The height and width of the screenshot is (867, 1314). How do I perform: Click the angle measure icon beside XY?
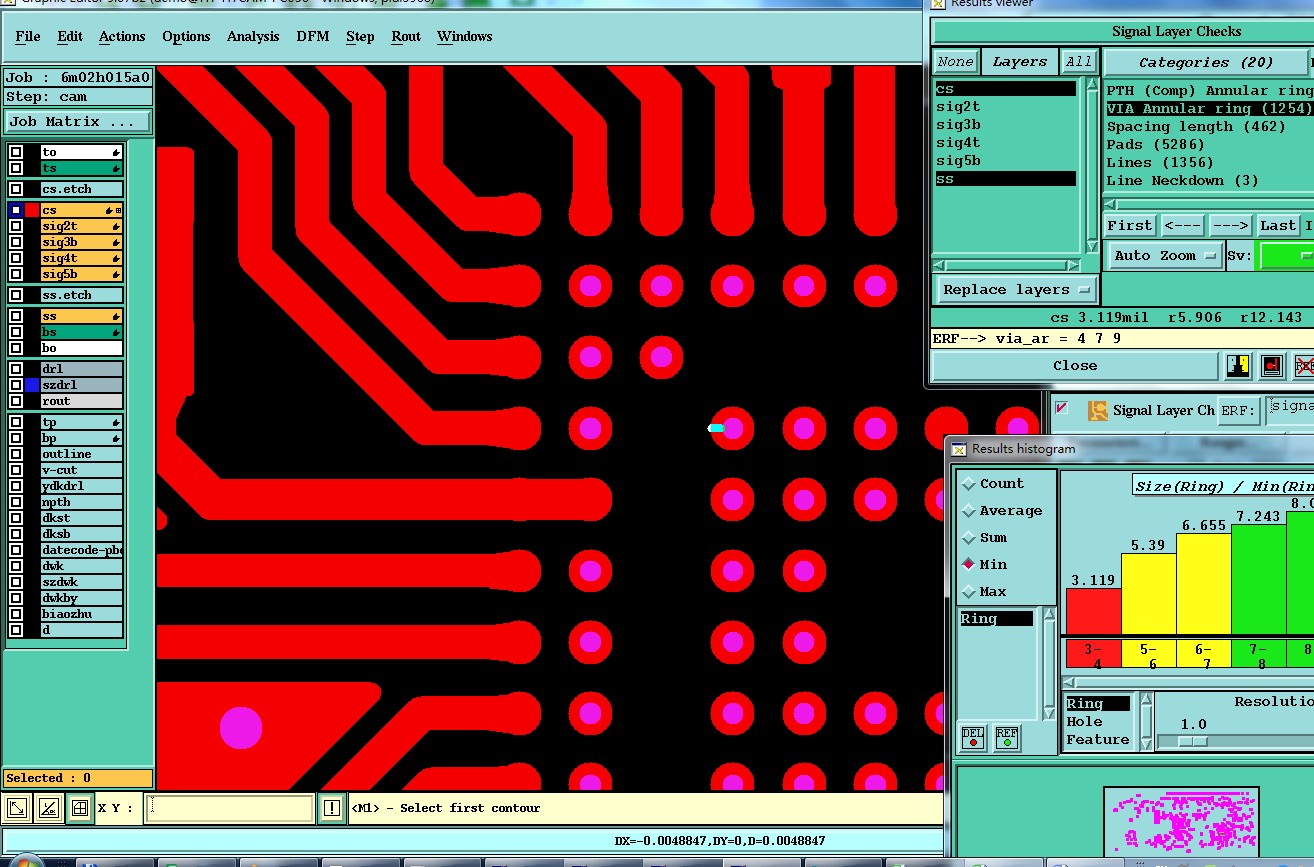[x=48, y=808]
